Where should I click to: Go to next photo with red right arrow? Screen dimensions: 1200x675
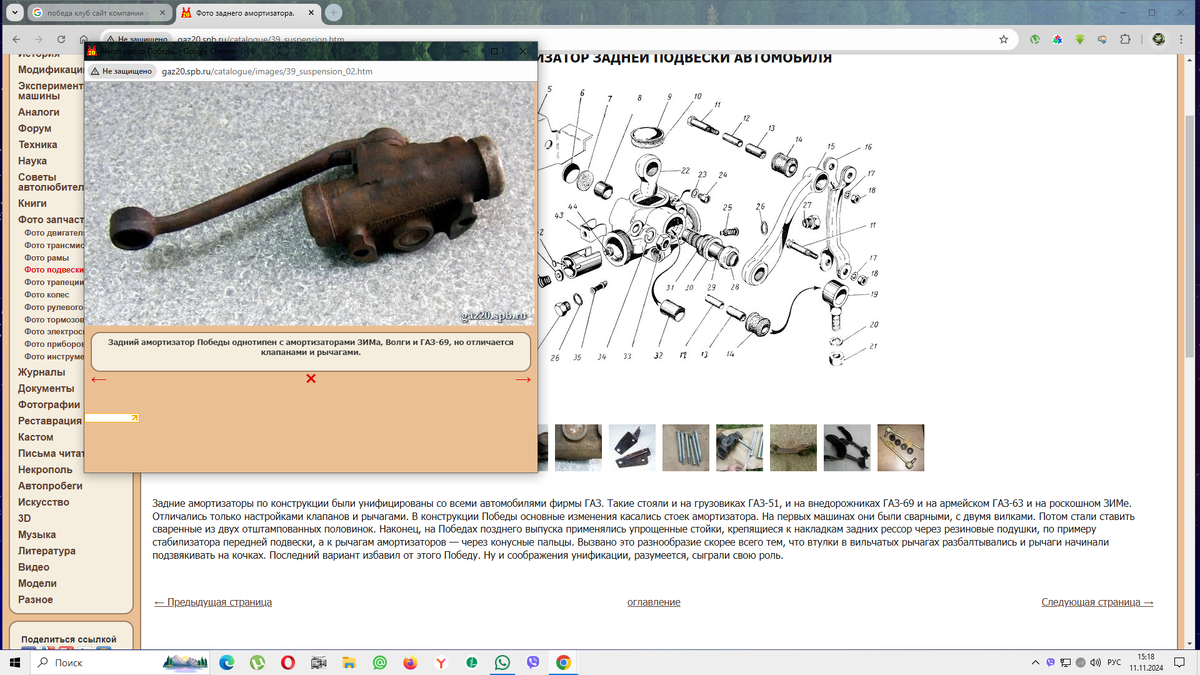pyautogui.click(x=523, y=379)
